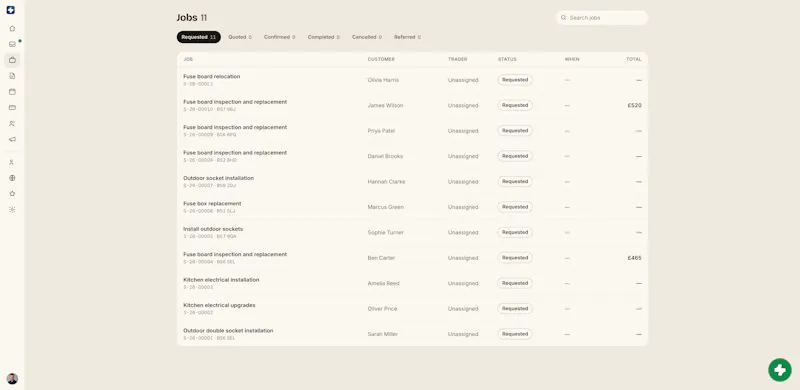Open the Inbox icon with the green dot
Screen dimensions: 800x390
[x=12, y=44]
